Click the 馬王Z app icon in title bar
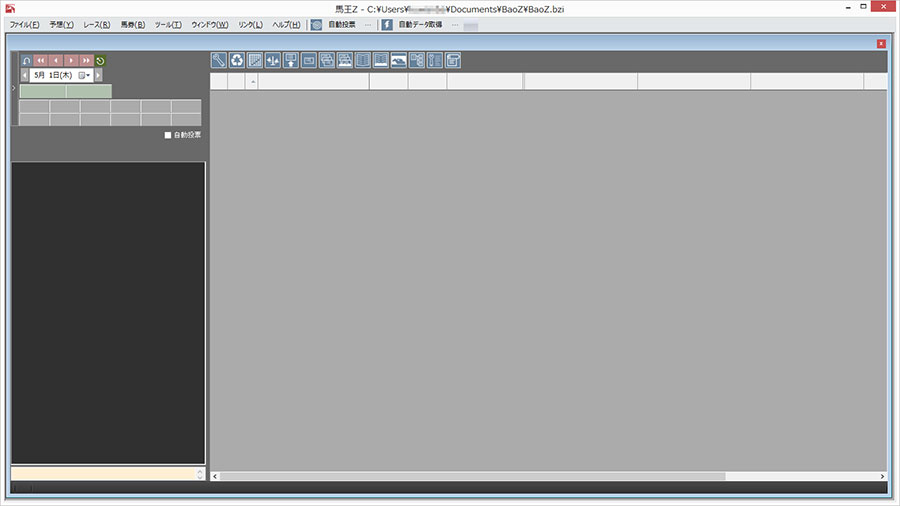Screen dimensions: 900x506 pyautogui.click(x=10, y=9)
